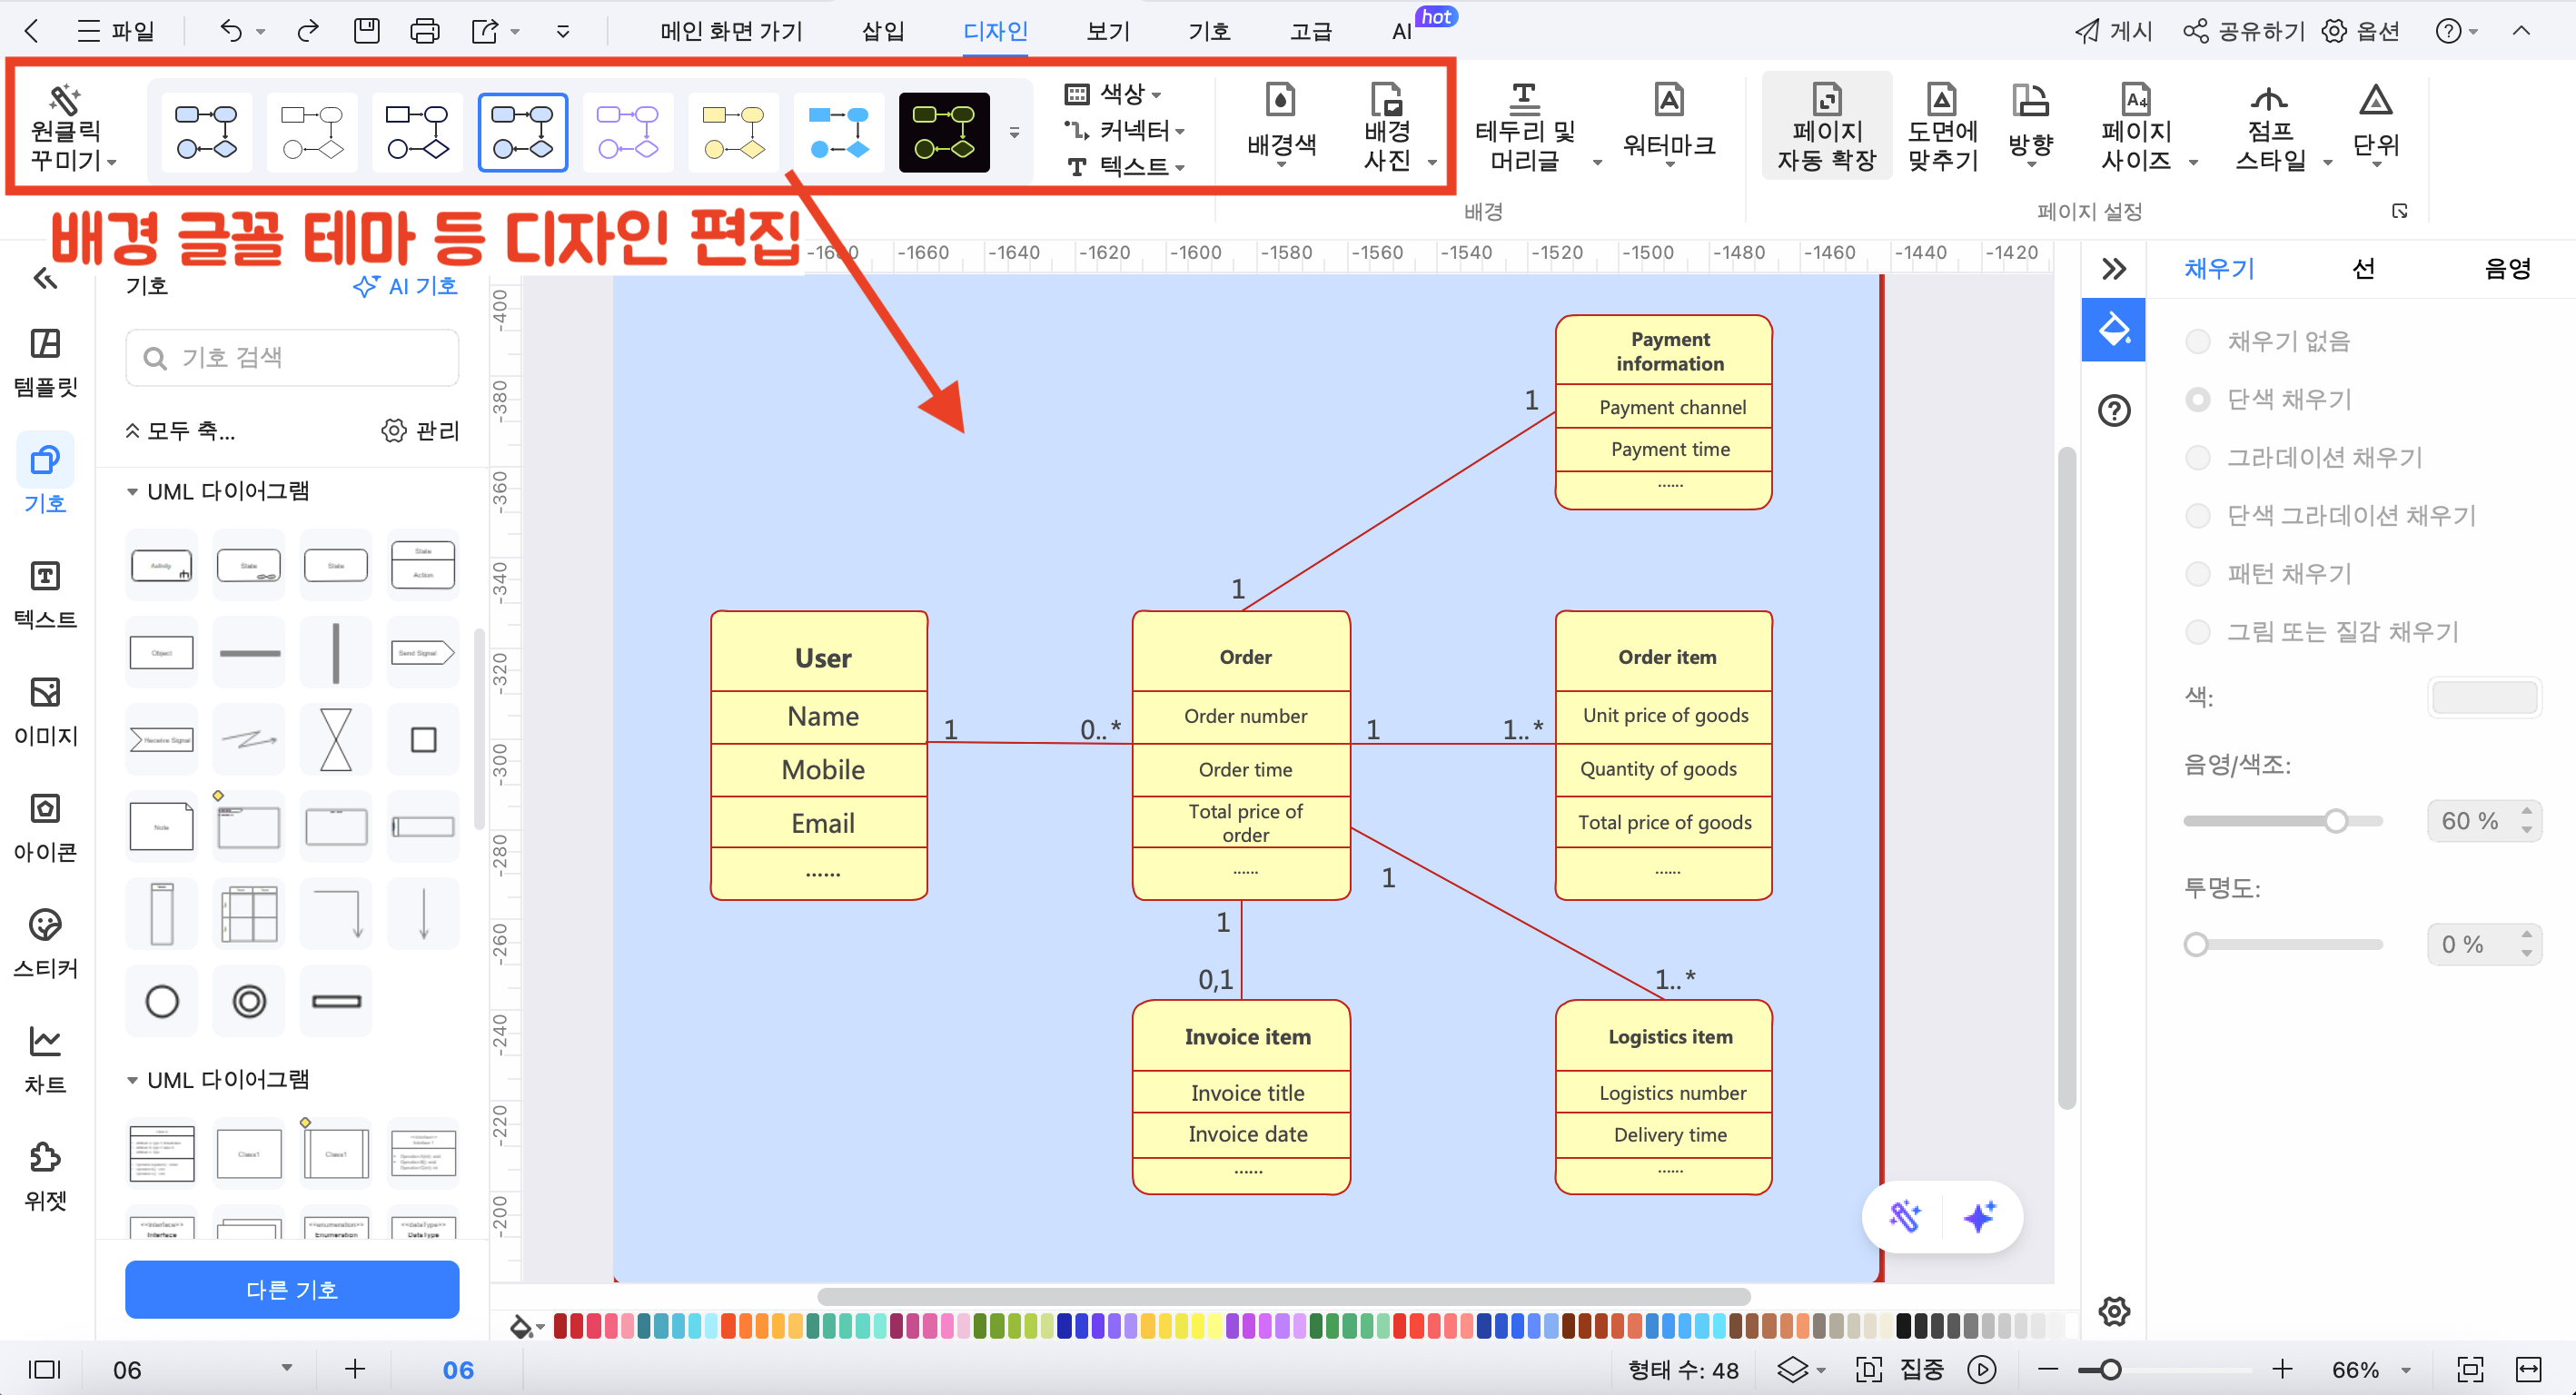
Task: Open 배경색 background color tool
Action: click(1281, 125)
